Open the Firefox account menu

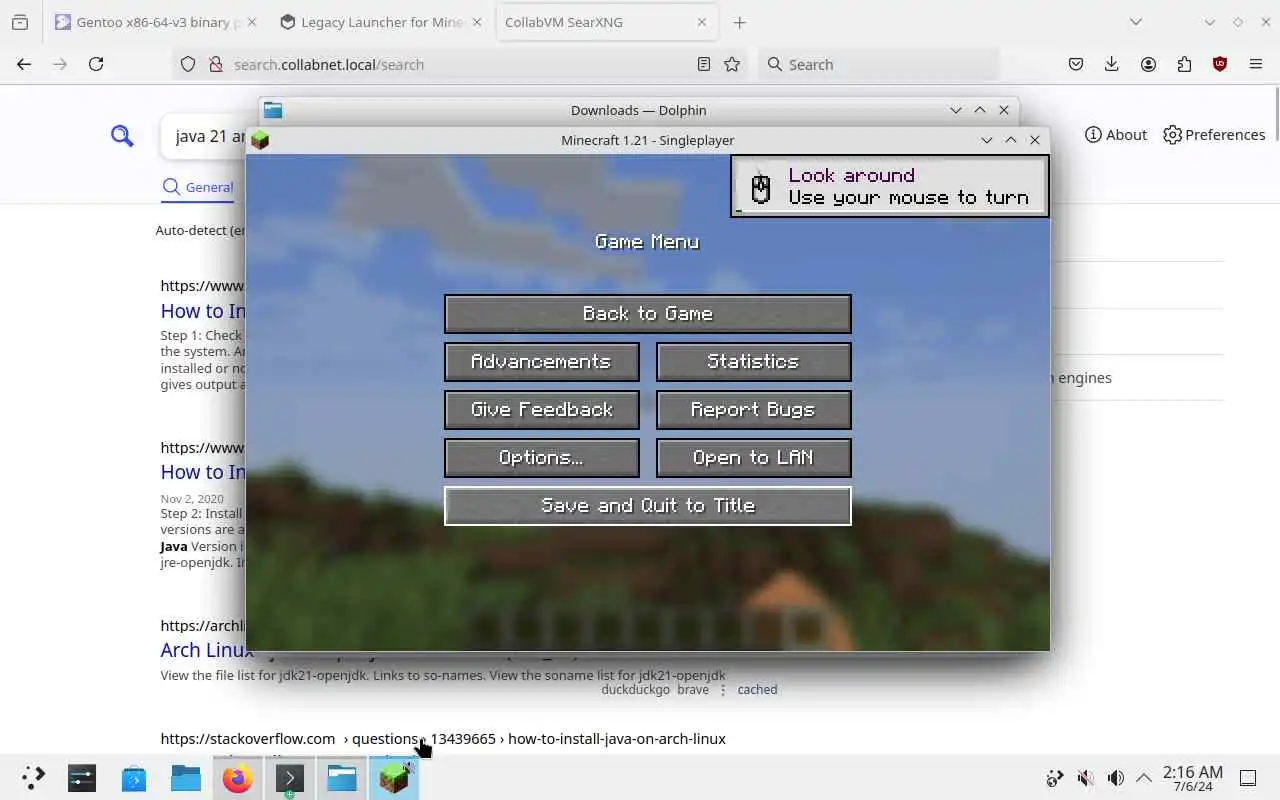point(1148,64)
